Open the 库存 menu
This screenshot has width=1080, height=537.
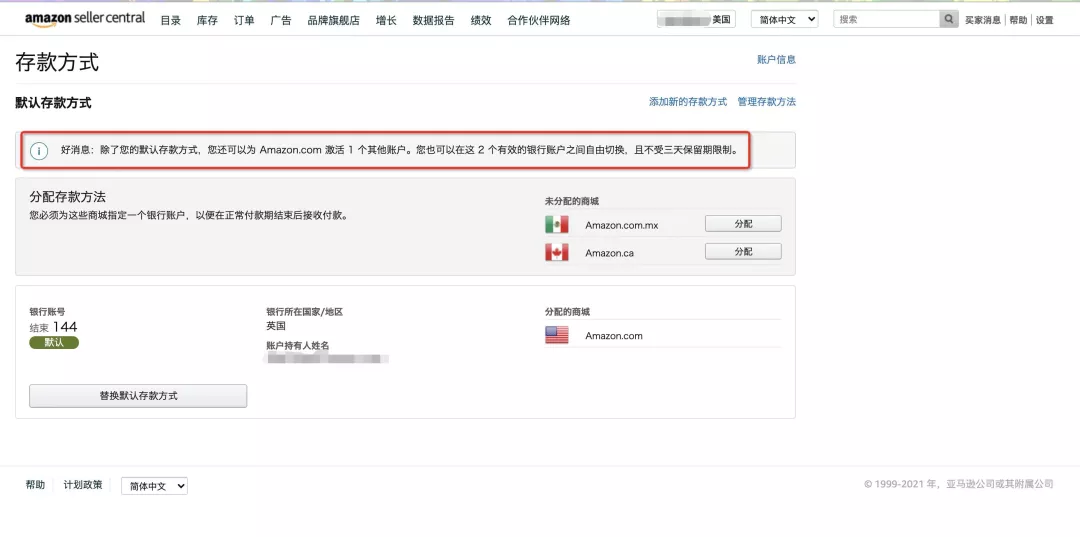click(207, 20)
